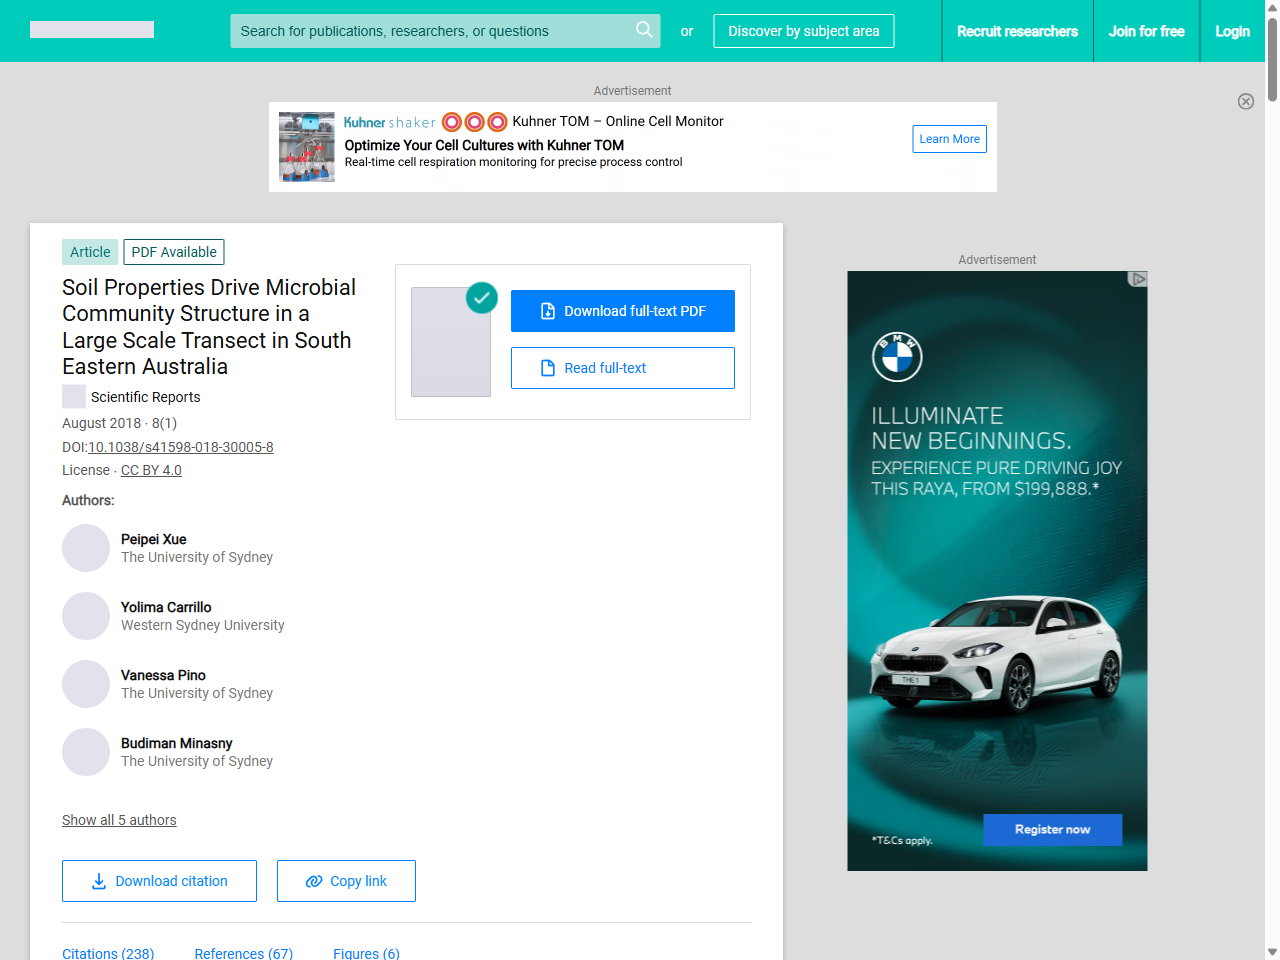1280x960 pixels.
Task: Expand the Show all 5 authors list
Action: pos(119,820)
